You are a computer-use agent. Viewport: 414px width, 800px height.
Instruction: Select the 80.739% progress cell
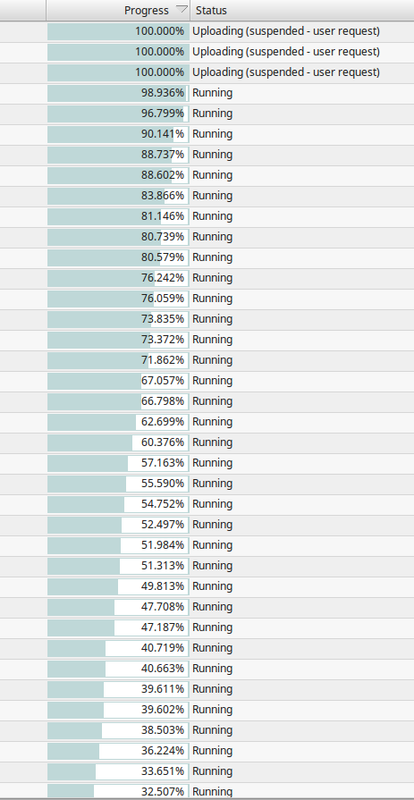coord(118,237)
